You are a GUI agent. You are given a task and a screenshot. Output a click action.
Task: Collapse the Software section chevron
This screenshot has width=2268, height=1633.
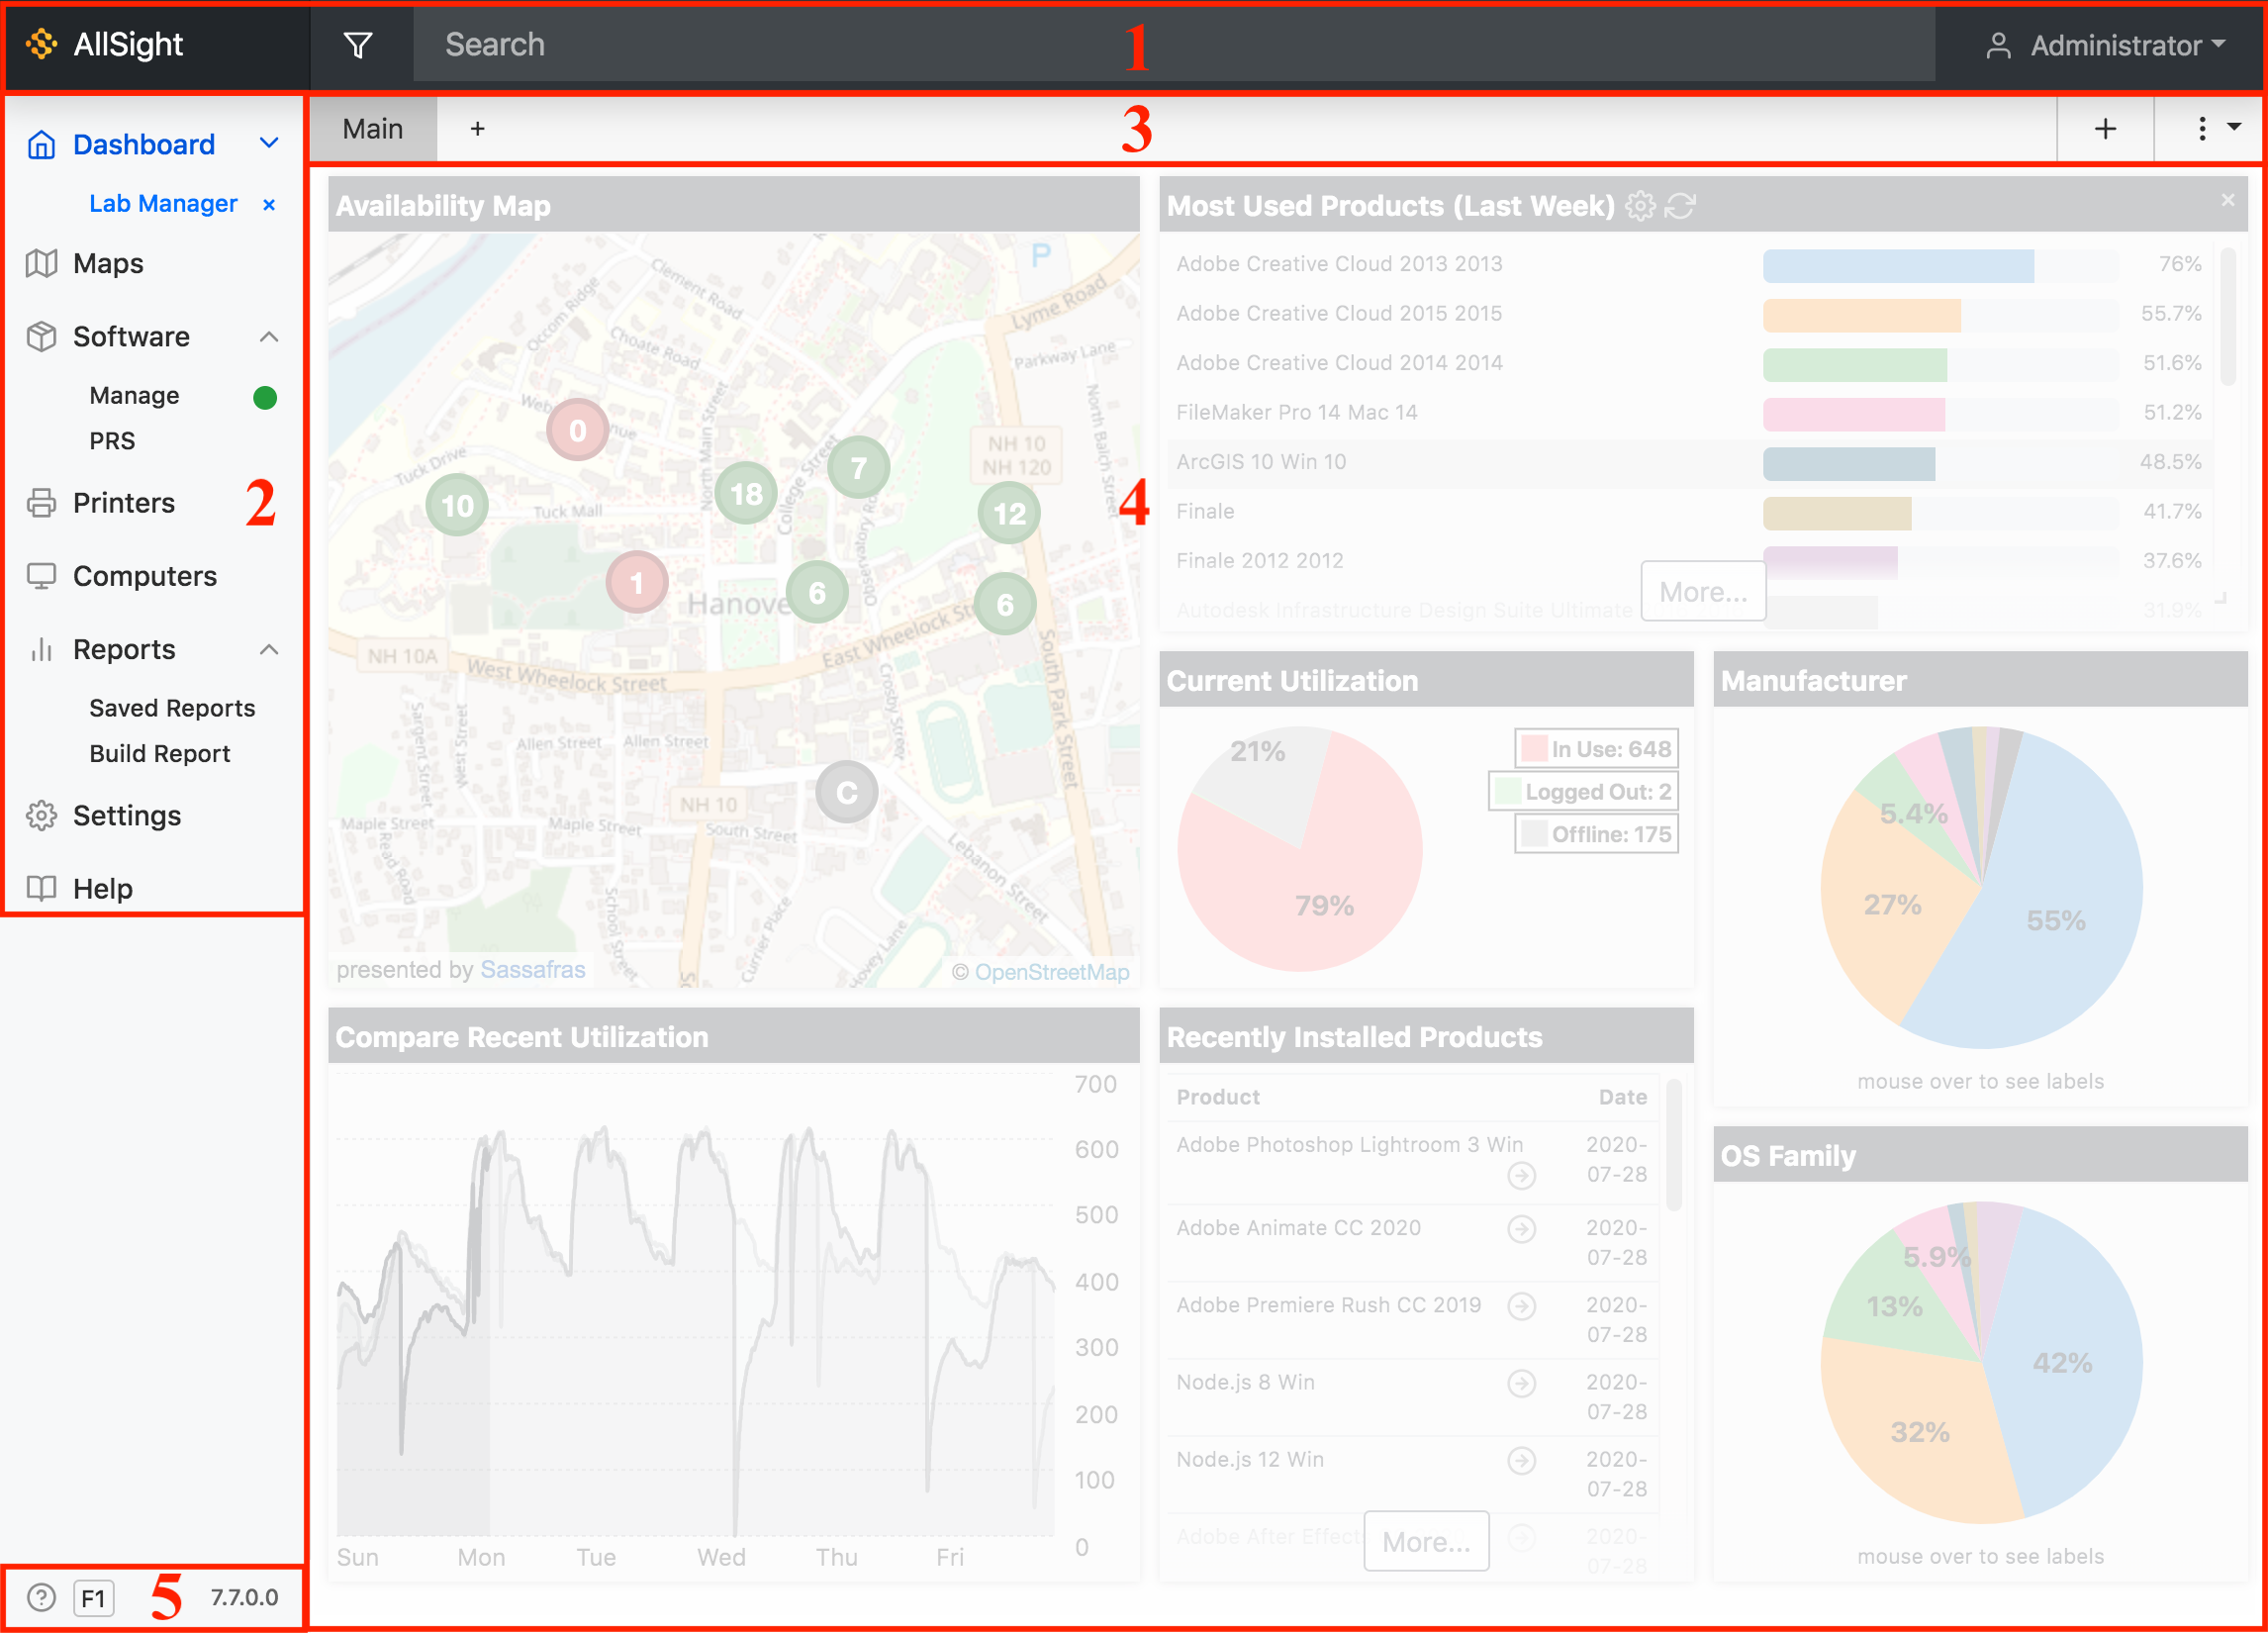click(268, 337)
